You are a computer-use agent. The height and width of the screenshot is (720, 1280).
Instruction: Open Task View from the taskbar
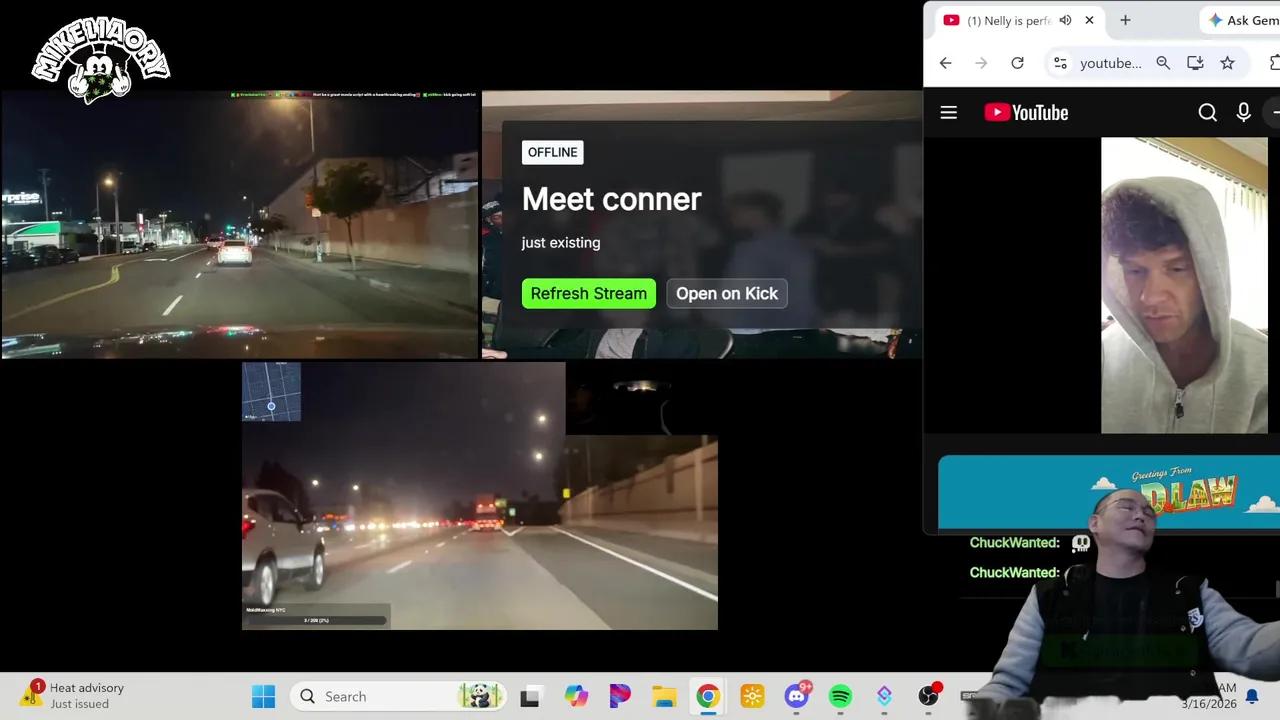(530, 696)
